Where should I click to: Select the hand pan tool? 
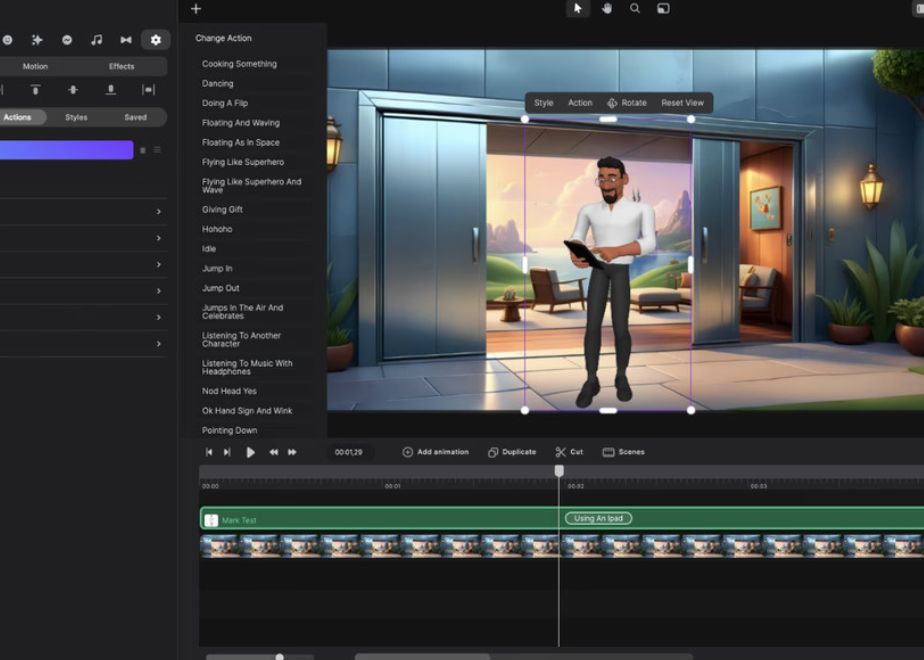pyautogui.click(x=607, y=9)
